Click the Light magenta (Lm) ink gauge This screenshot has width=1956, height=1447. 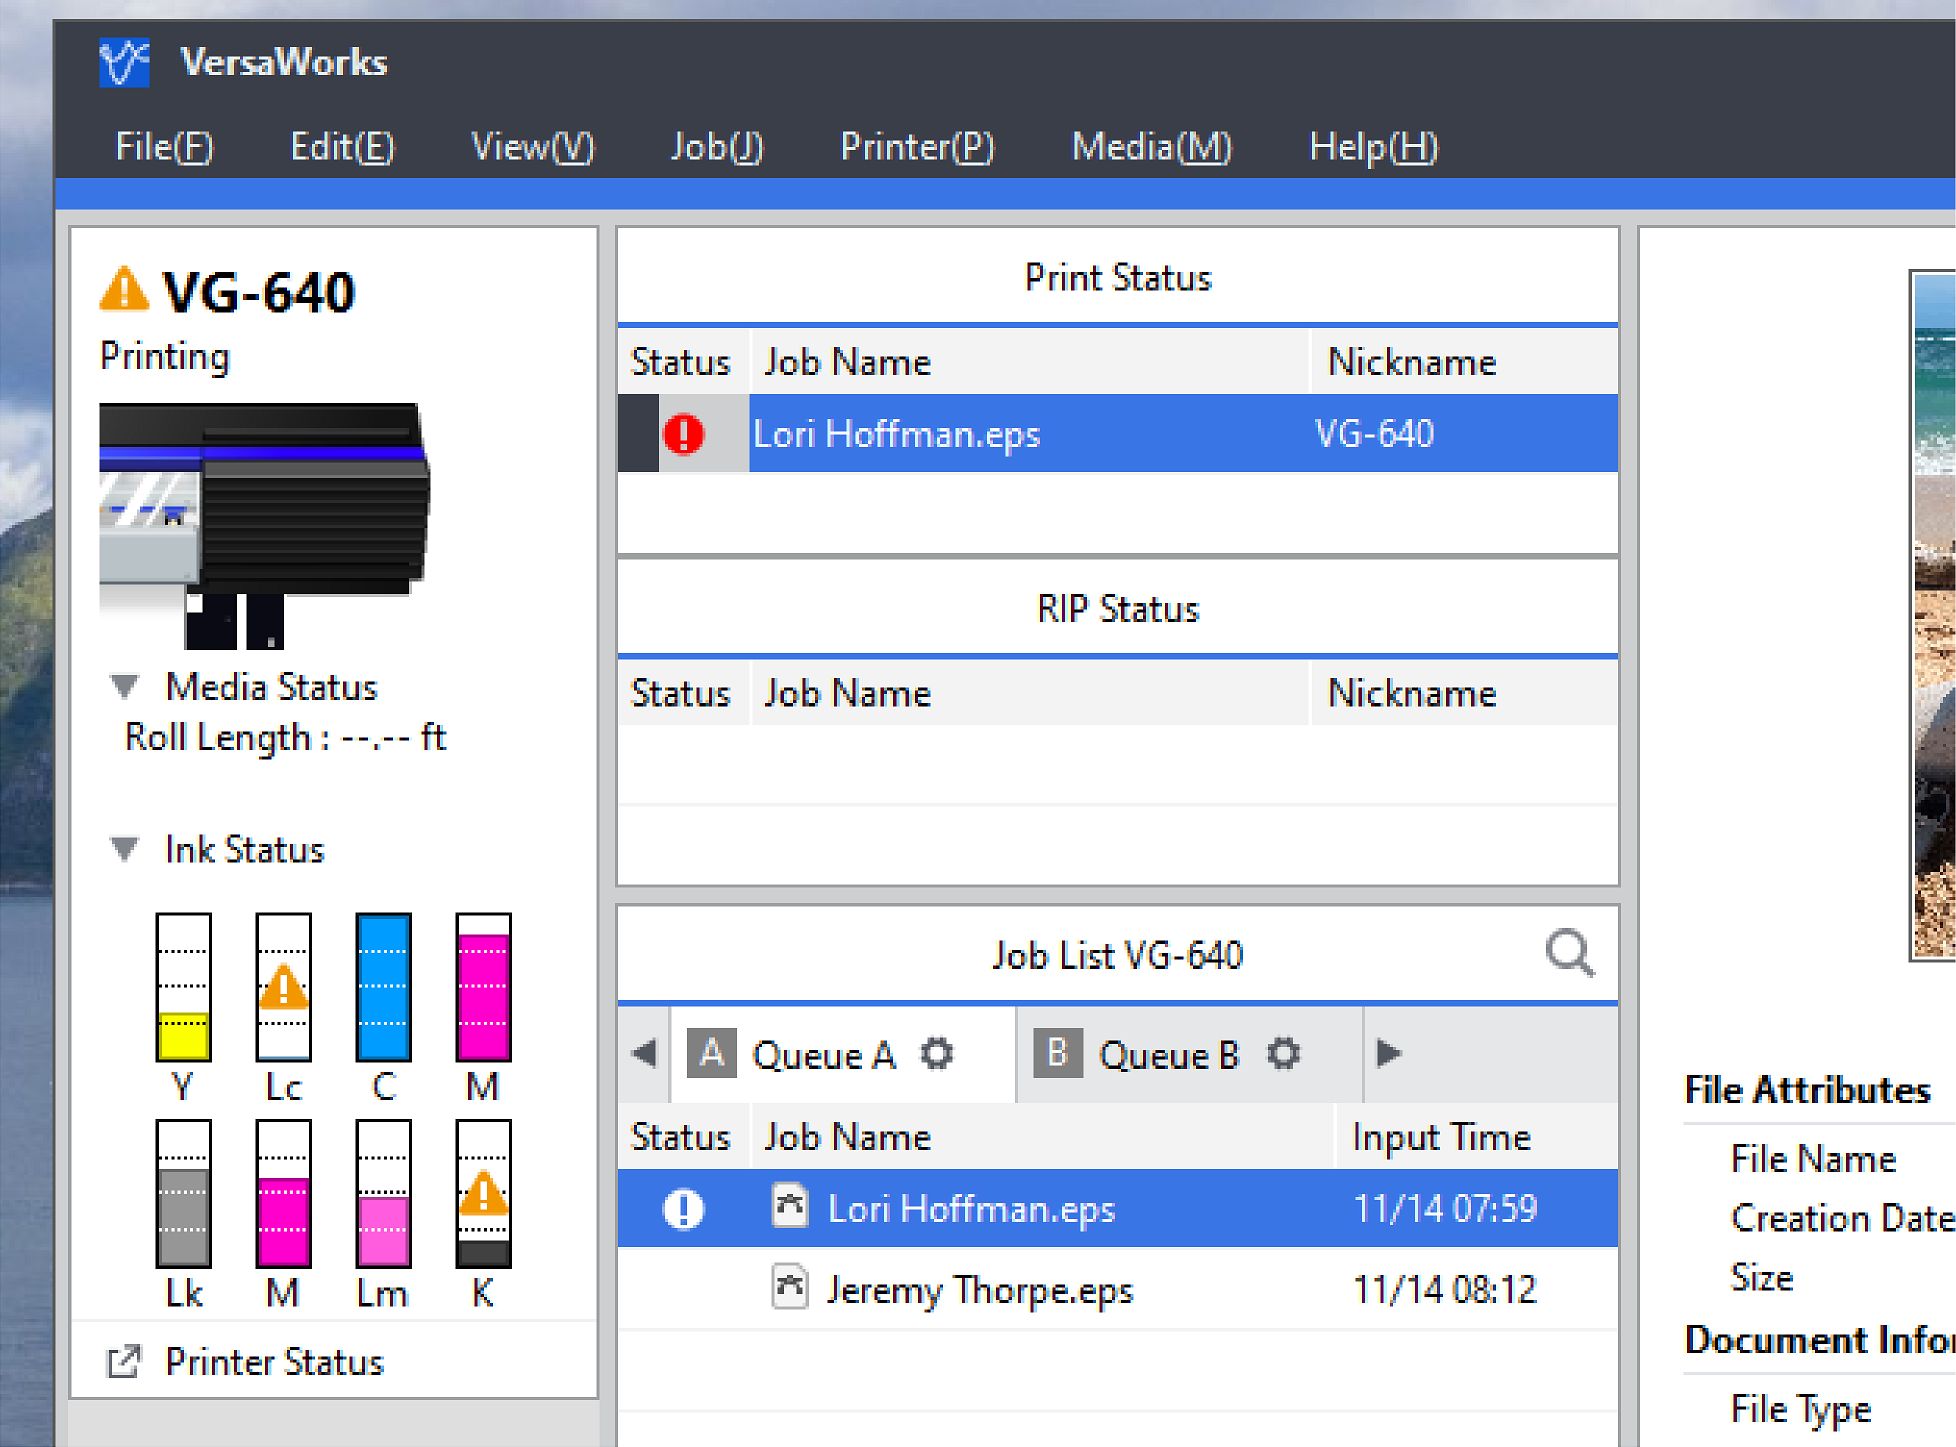(x=384, y=1193)
